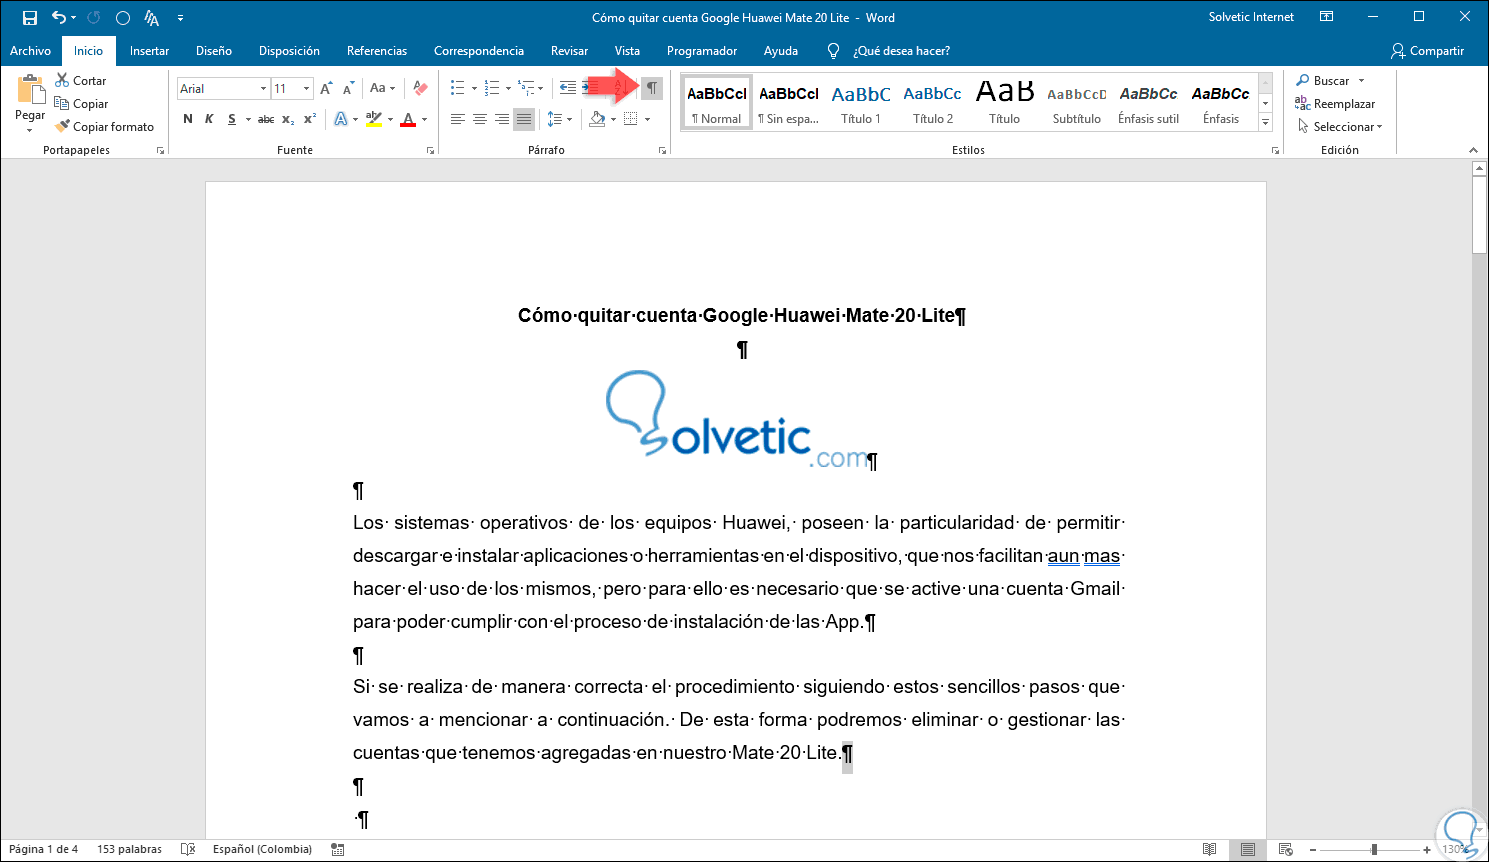Open the Customize Quick Access Toolbar arrow

(180, 18)
